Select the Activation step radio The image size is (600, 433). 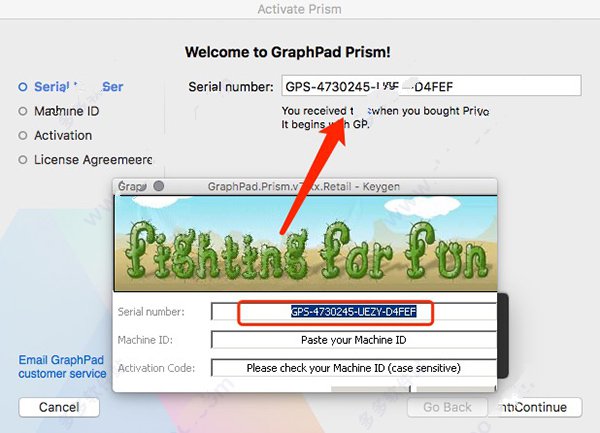tap(23, 135)
